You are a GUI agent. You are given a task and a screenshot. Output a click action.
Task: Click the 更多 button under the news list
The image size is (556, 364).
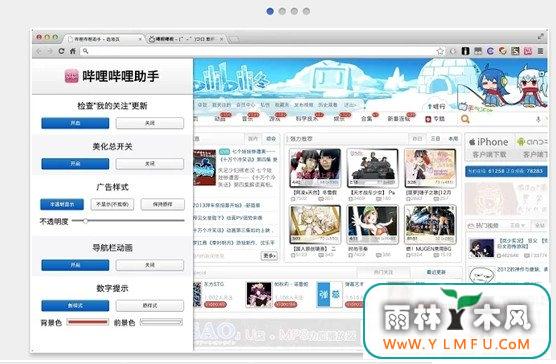(269, 256)
